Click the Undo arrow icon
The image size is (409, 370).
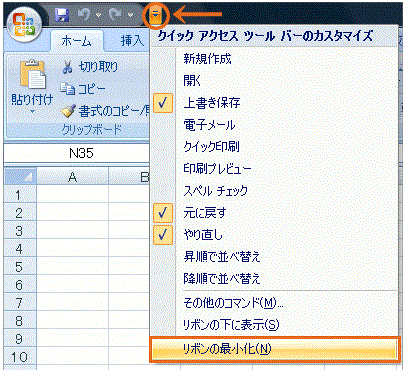pyautogui.click(x=84, y=15)
